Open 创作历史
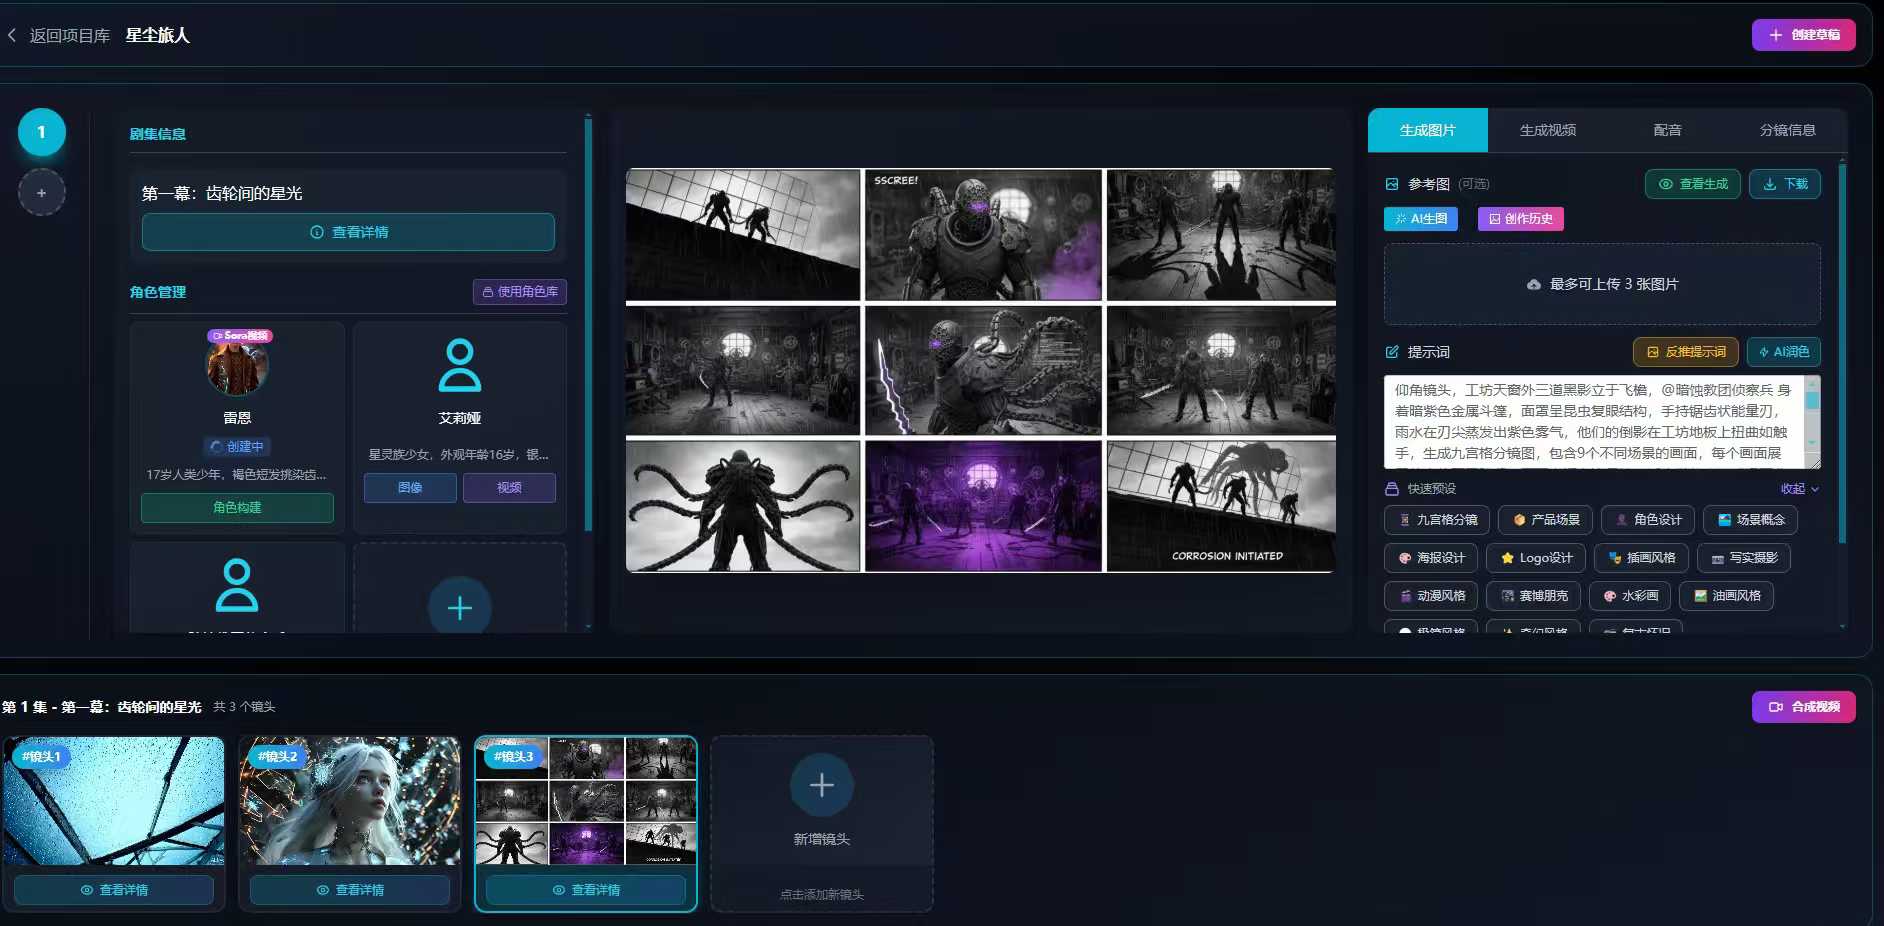 pyautogui.click(x=1520, y=219)
